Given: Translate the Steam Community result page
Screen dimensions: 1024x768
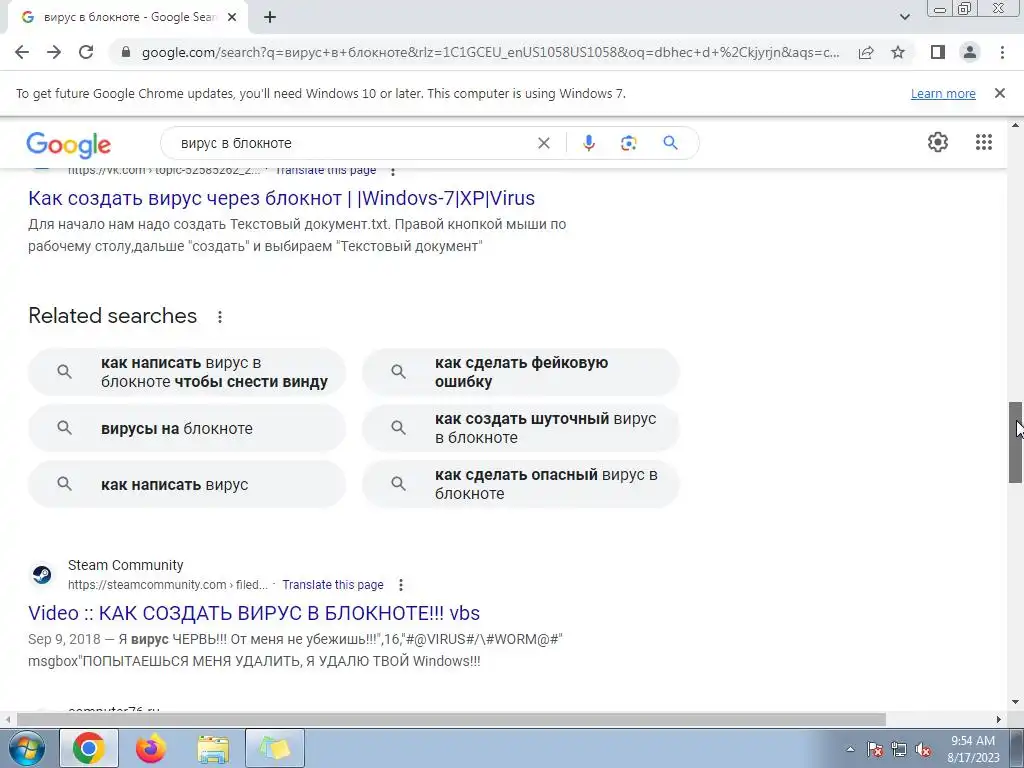Looking at the screenshot, I should click(x=333, y=584).
